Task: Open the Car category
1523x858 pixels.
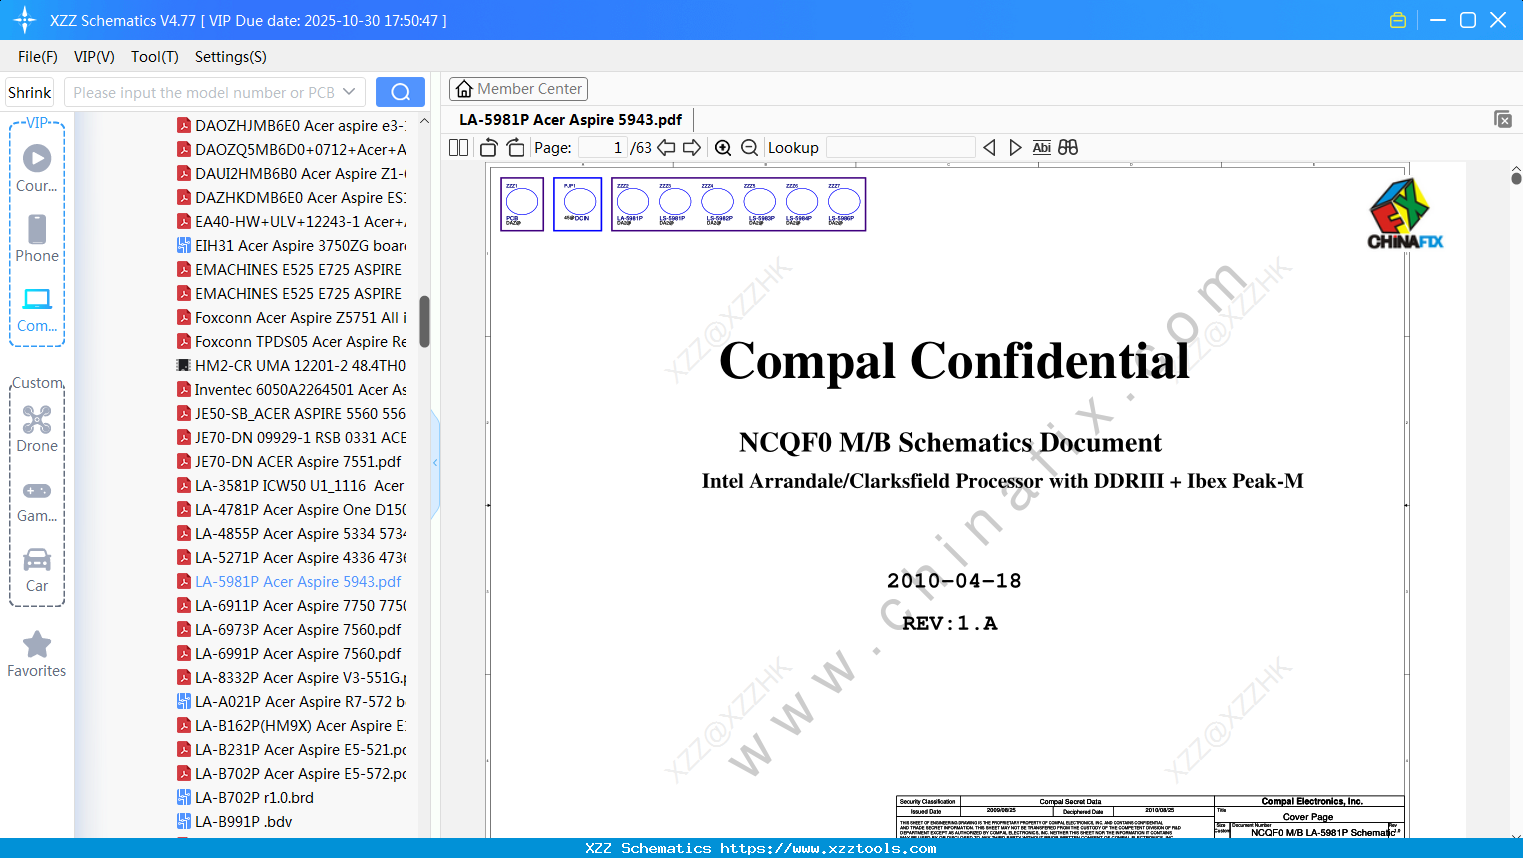Action: (x=37, y=570)
